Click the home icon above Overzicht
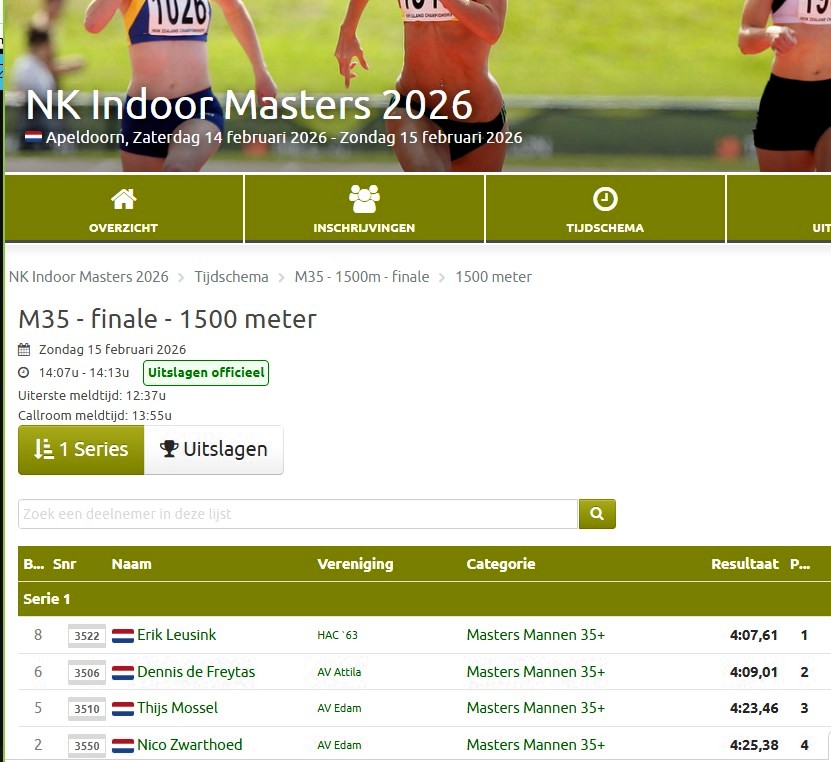The width and height of the screenshot is (831, 762). click(x=123, y=199)
